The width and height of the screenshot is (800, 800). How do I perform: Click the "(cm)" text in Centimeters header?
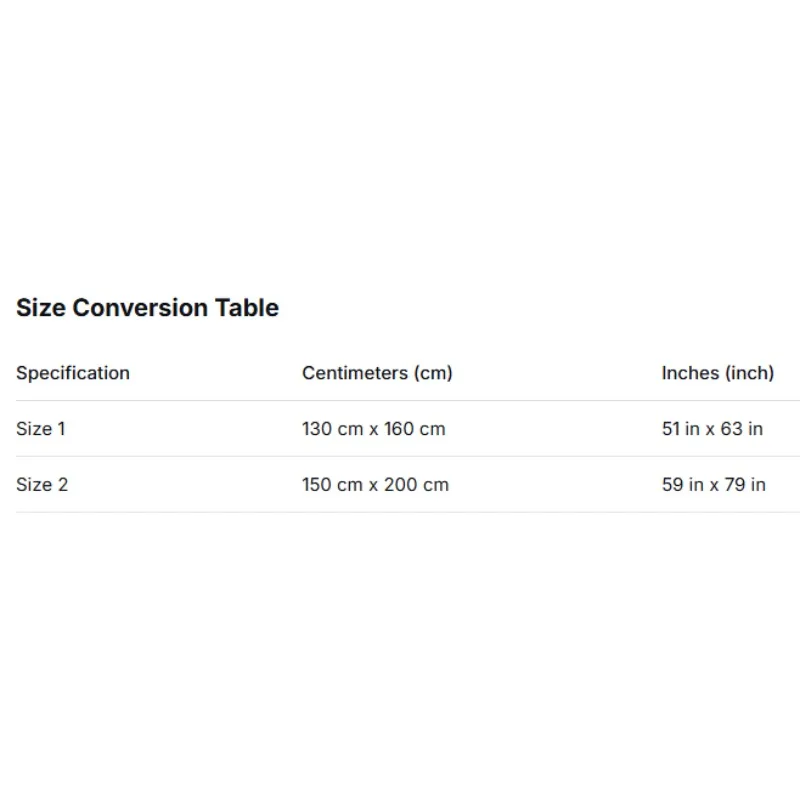click(432, 373)
